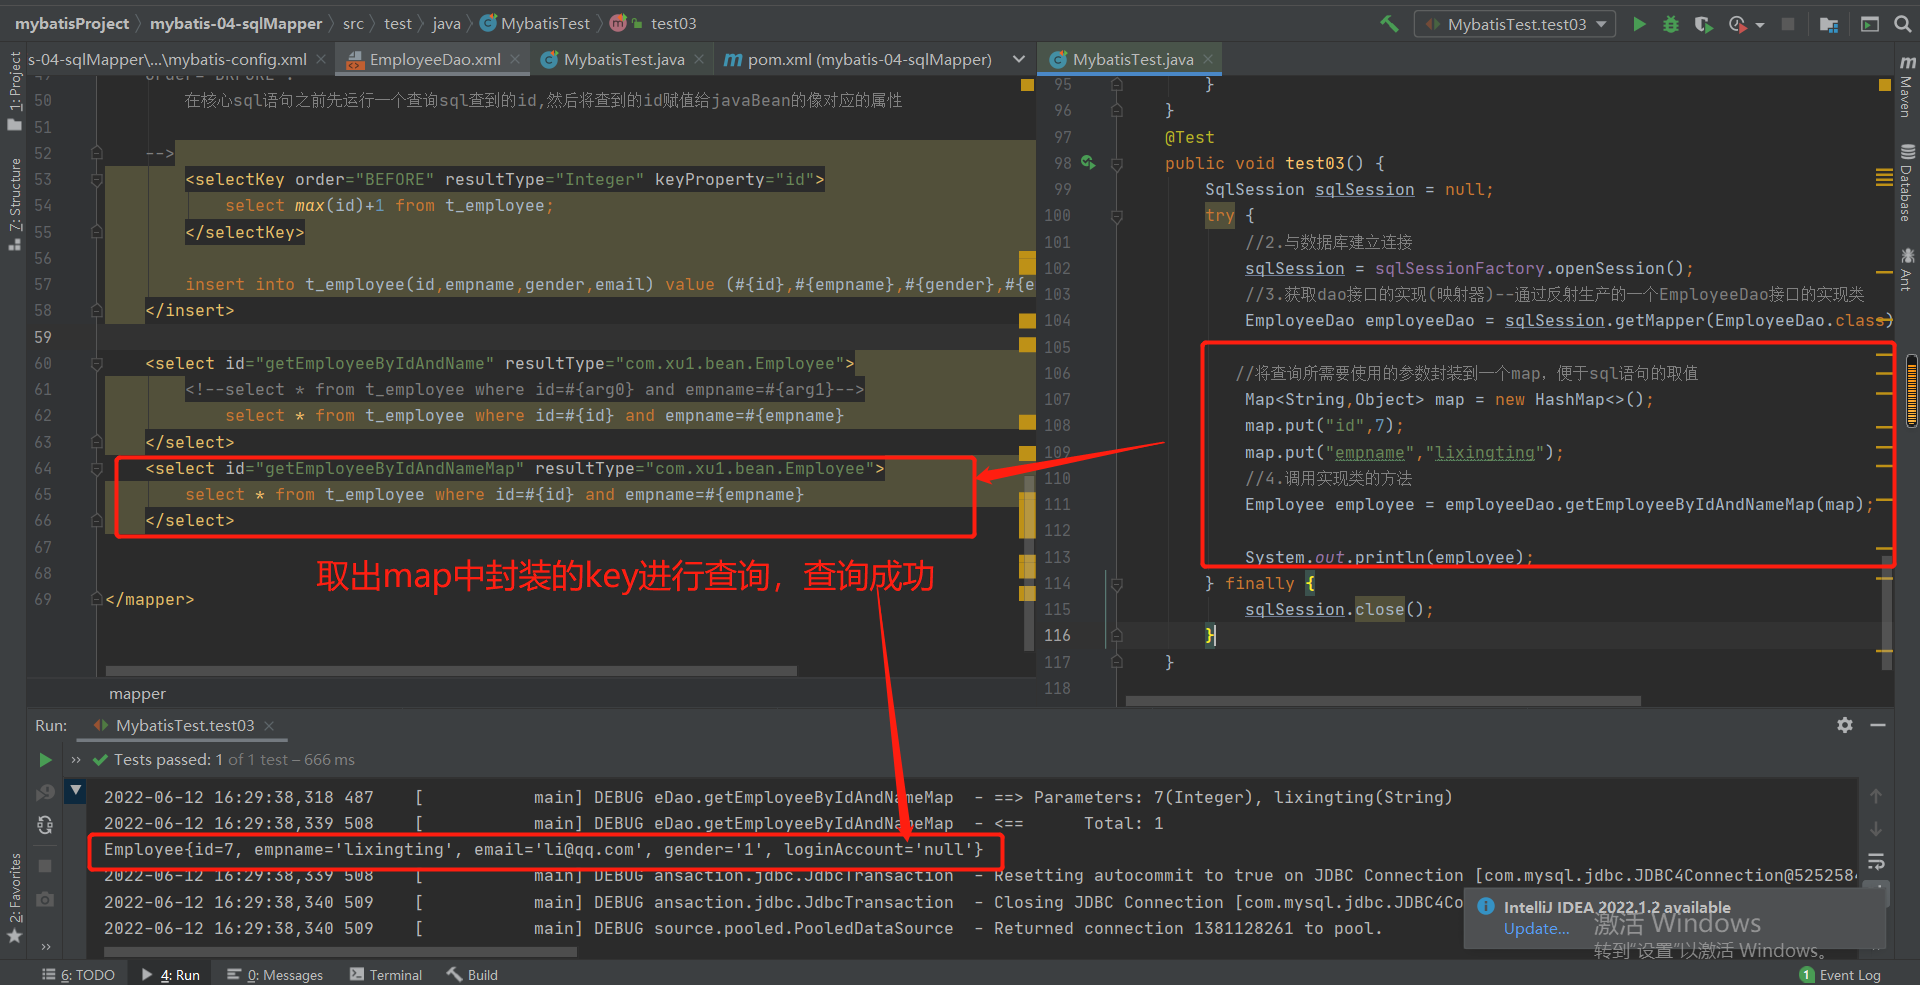Collapse the selectKey fold at line 53
This screenshot has height=985, width=1920.
(x=97, y=180)
